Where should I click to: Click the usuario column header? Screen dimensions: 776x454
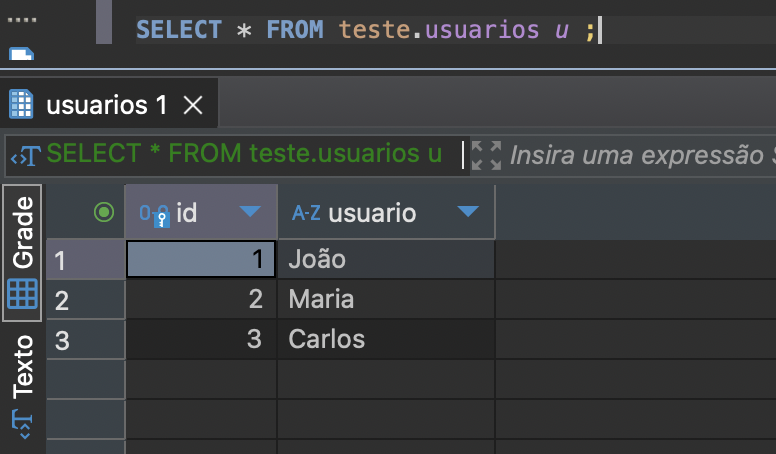(387, 212)
